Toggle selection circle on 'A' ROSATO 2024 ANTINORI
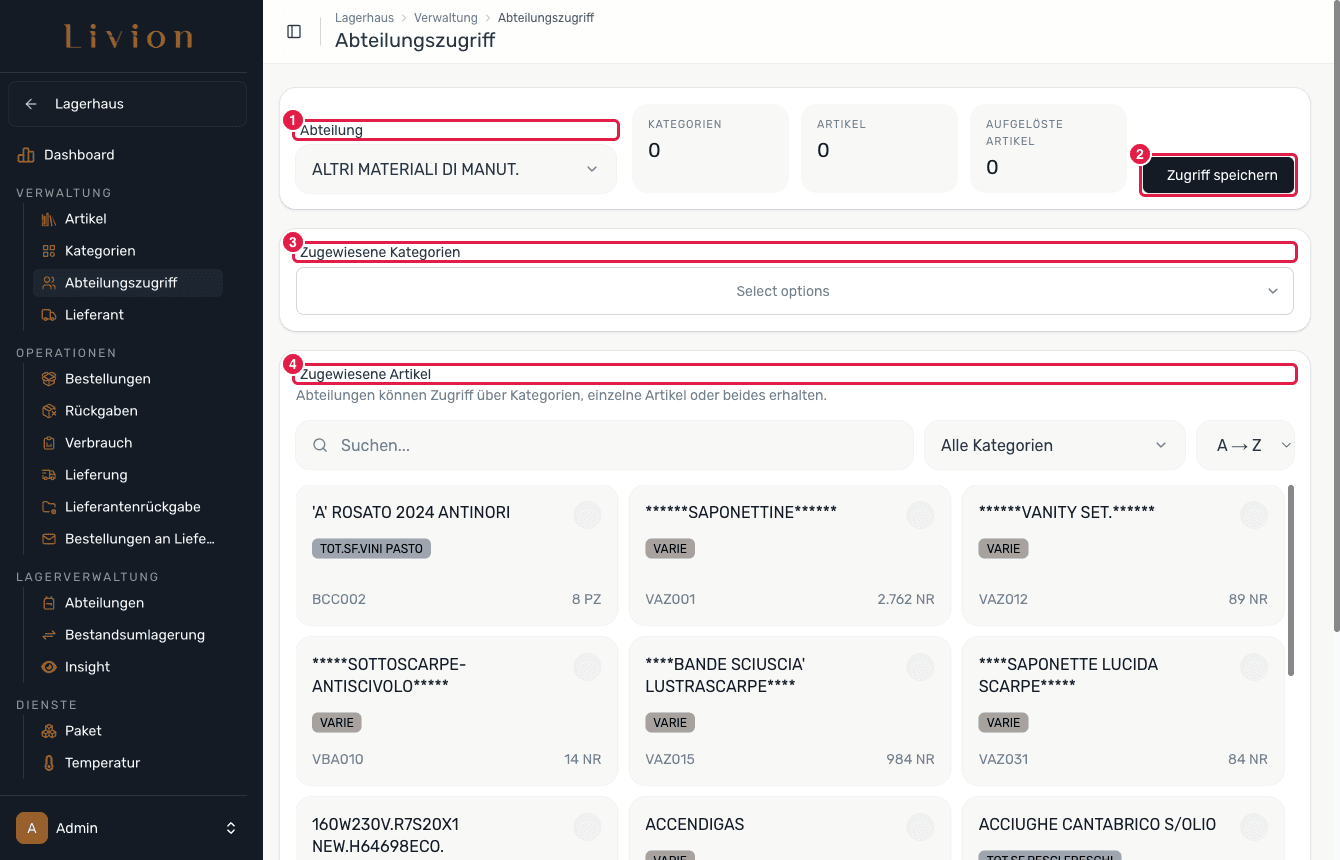This screenshot has height=860, width=1340. [587, 515]
